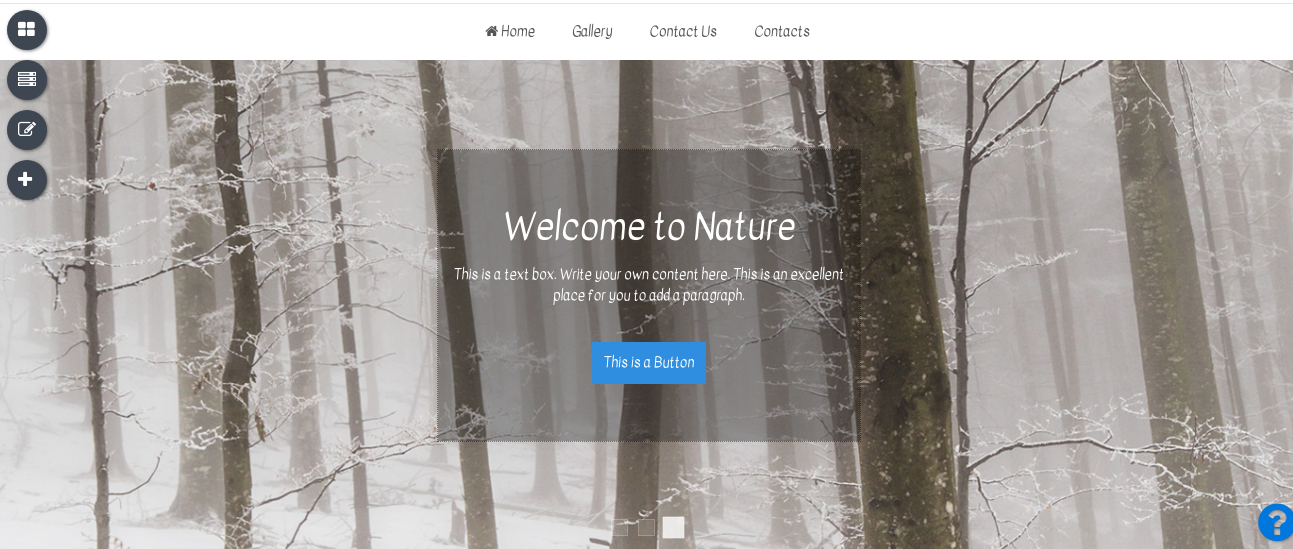The image size is (1293, 549).
Task: Click the white navigation bar background
Action: [1000, 31]
